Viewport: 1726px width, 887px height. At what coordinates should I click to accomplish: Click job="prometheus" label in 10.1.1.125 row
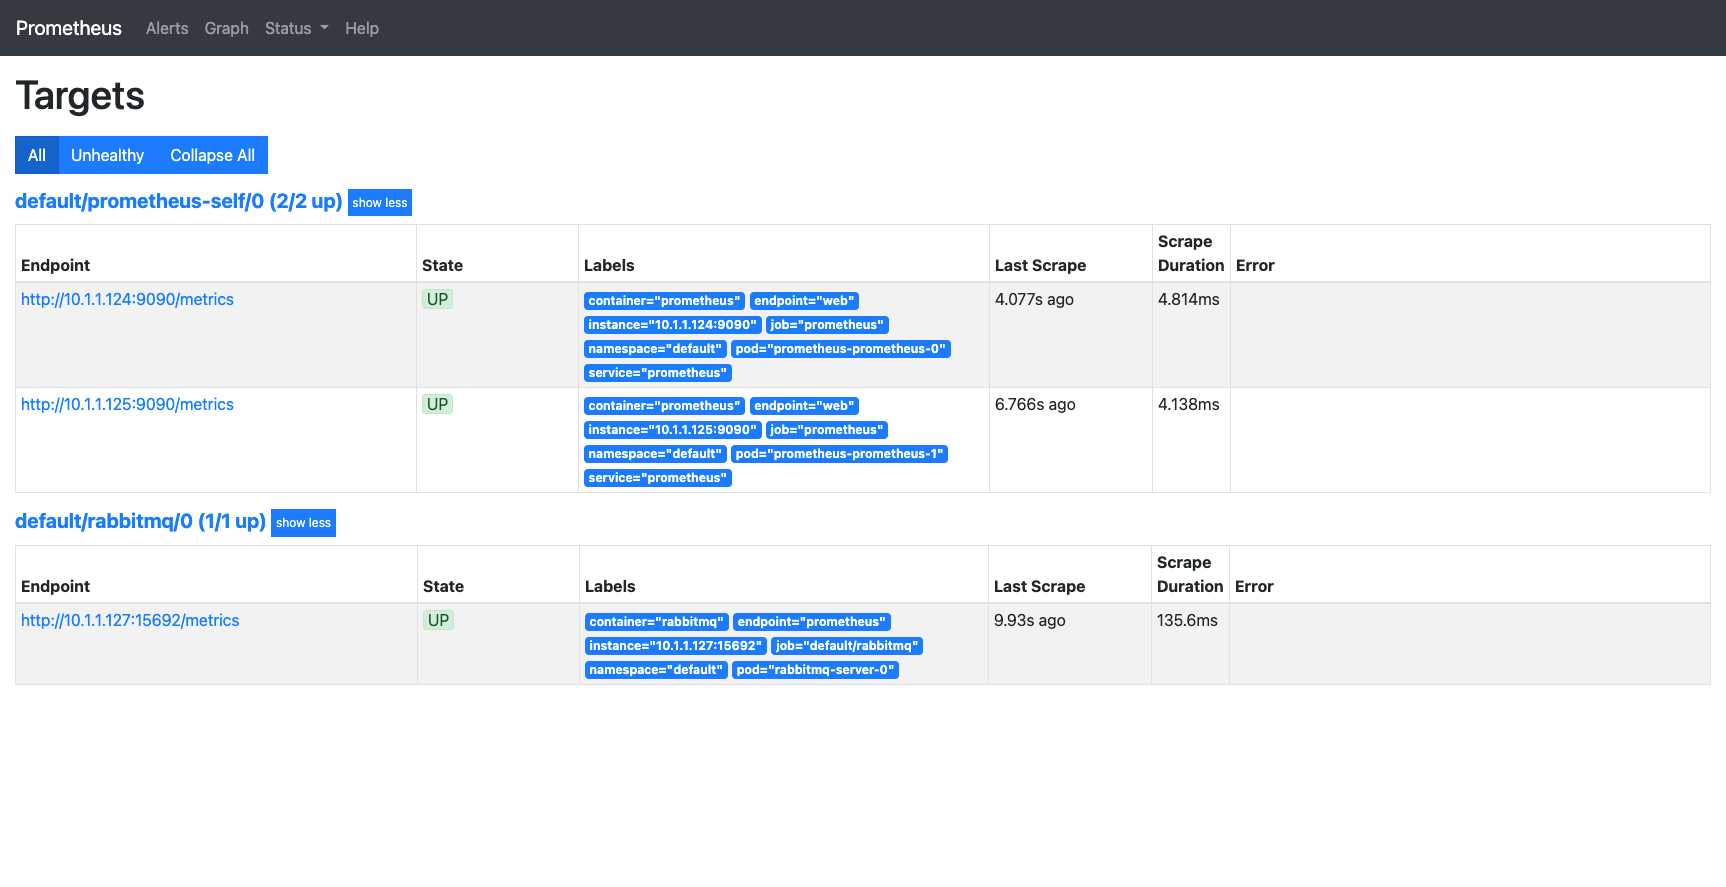point(827,430)
